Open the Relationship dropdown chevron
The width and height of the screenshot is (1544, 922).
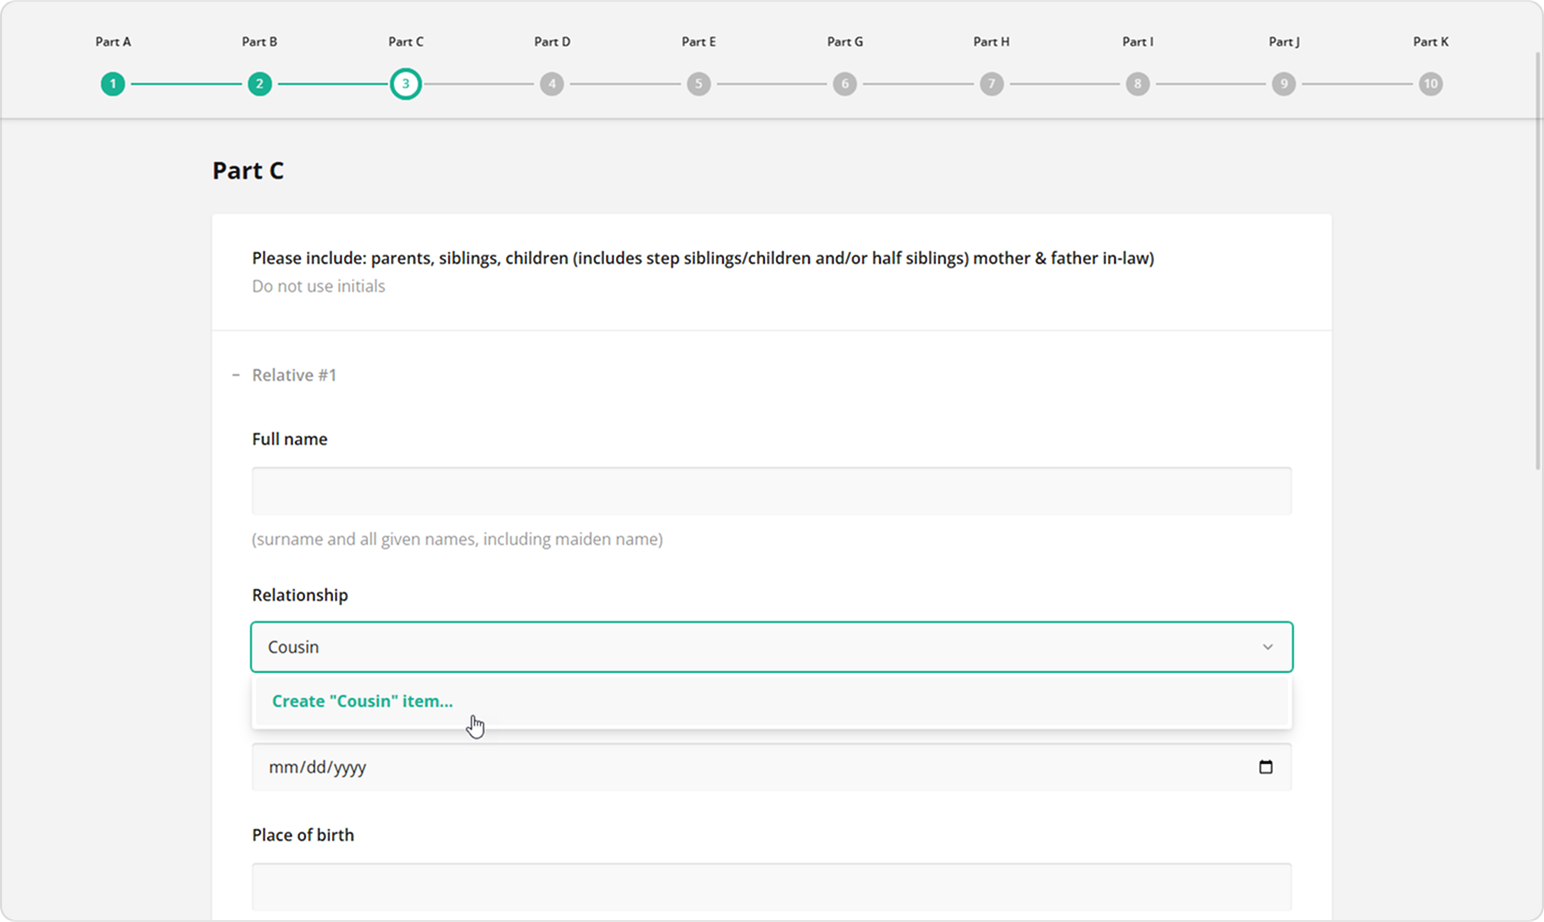point(1267,647)
